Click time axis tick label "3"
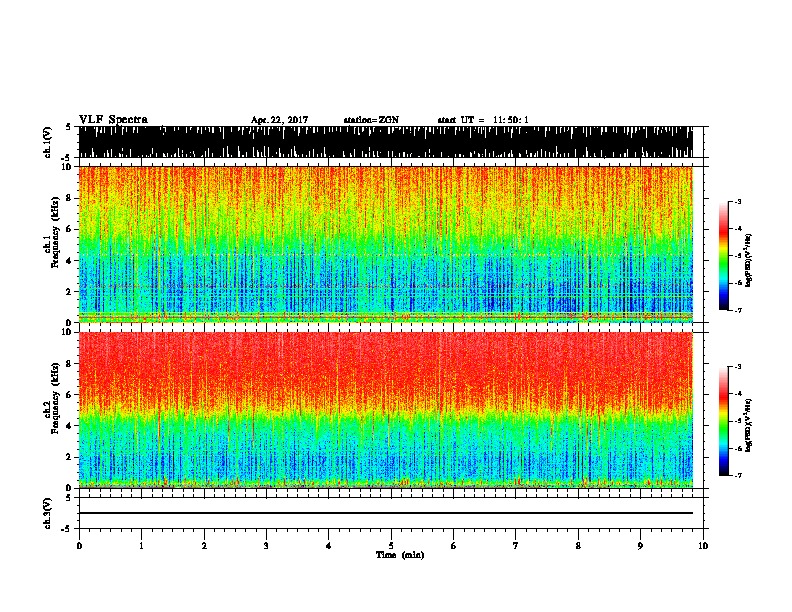 coord(266,546)
